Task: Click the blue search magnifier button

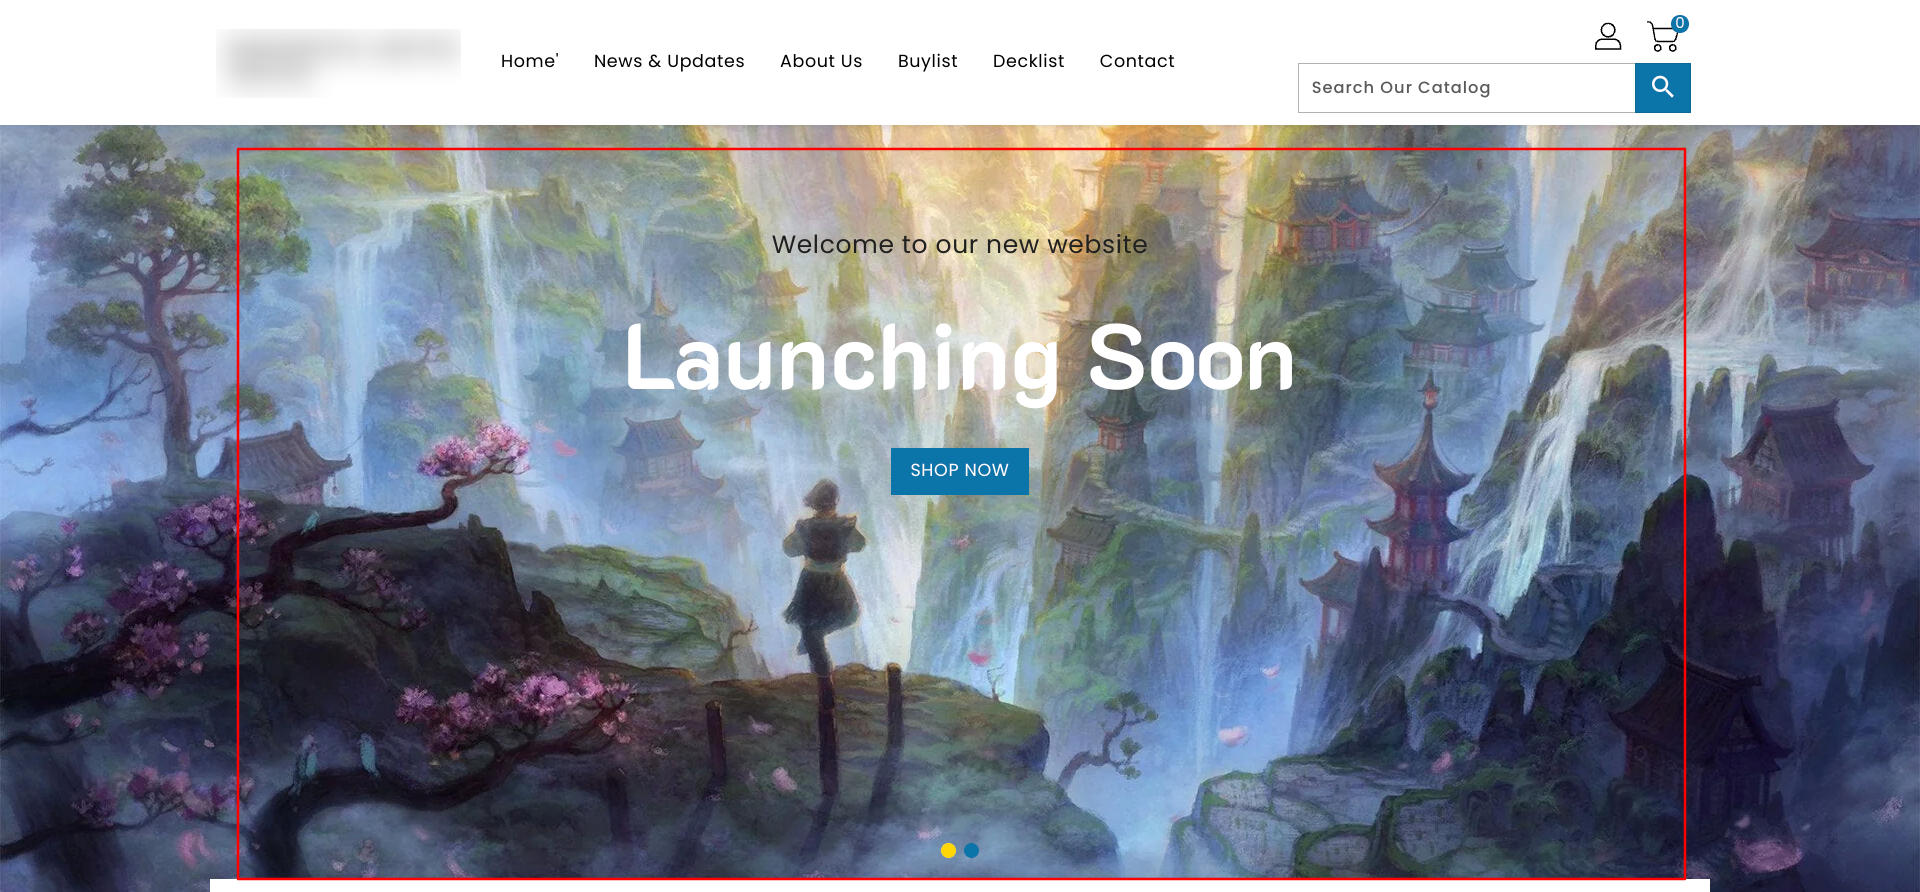Action: 1662,88
